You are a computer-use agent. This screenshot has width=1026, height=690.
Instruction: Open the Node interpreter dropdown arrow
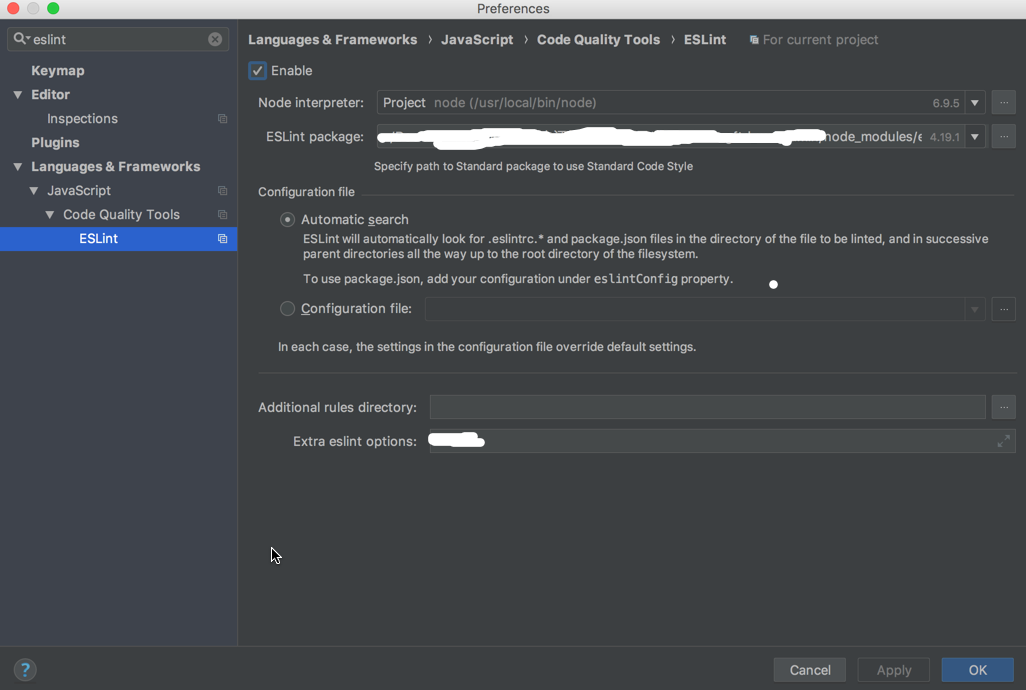click(x=975, y=103)
